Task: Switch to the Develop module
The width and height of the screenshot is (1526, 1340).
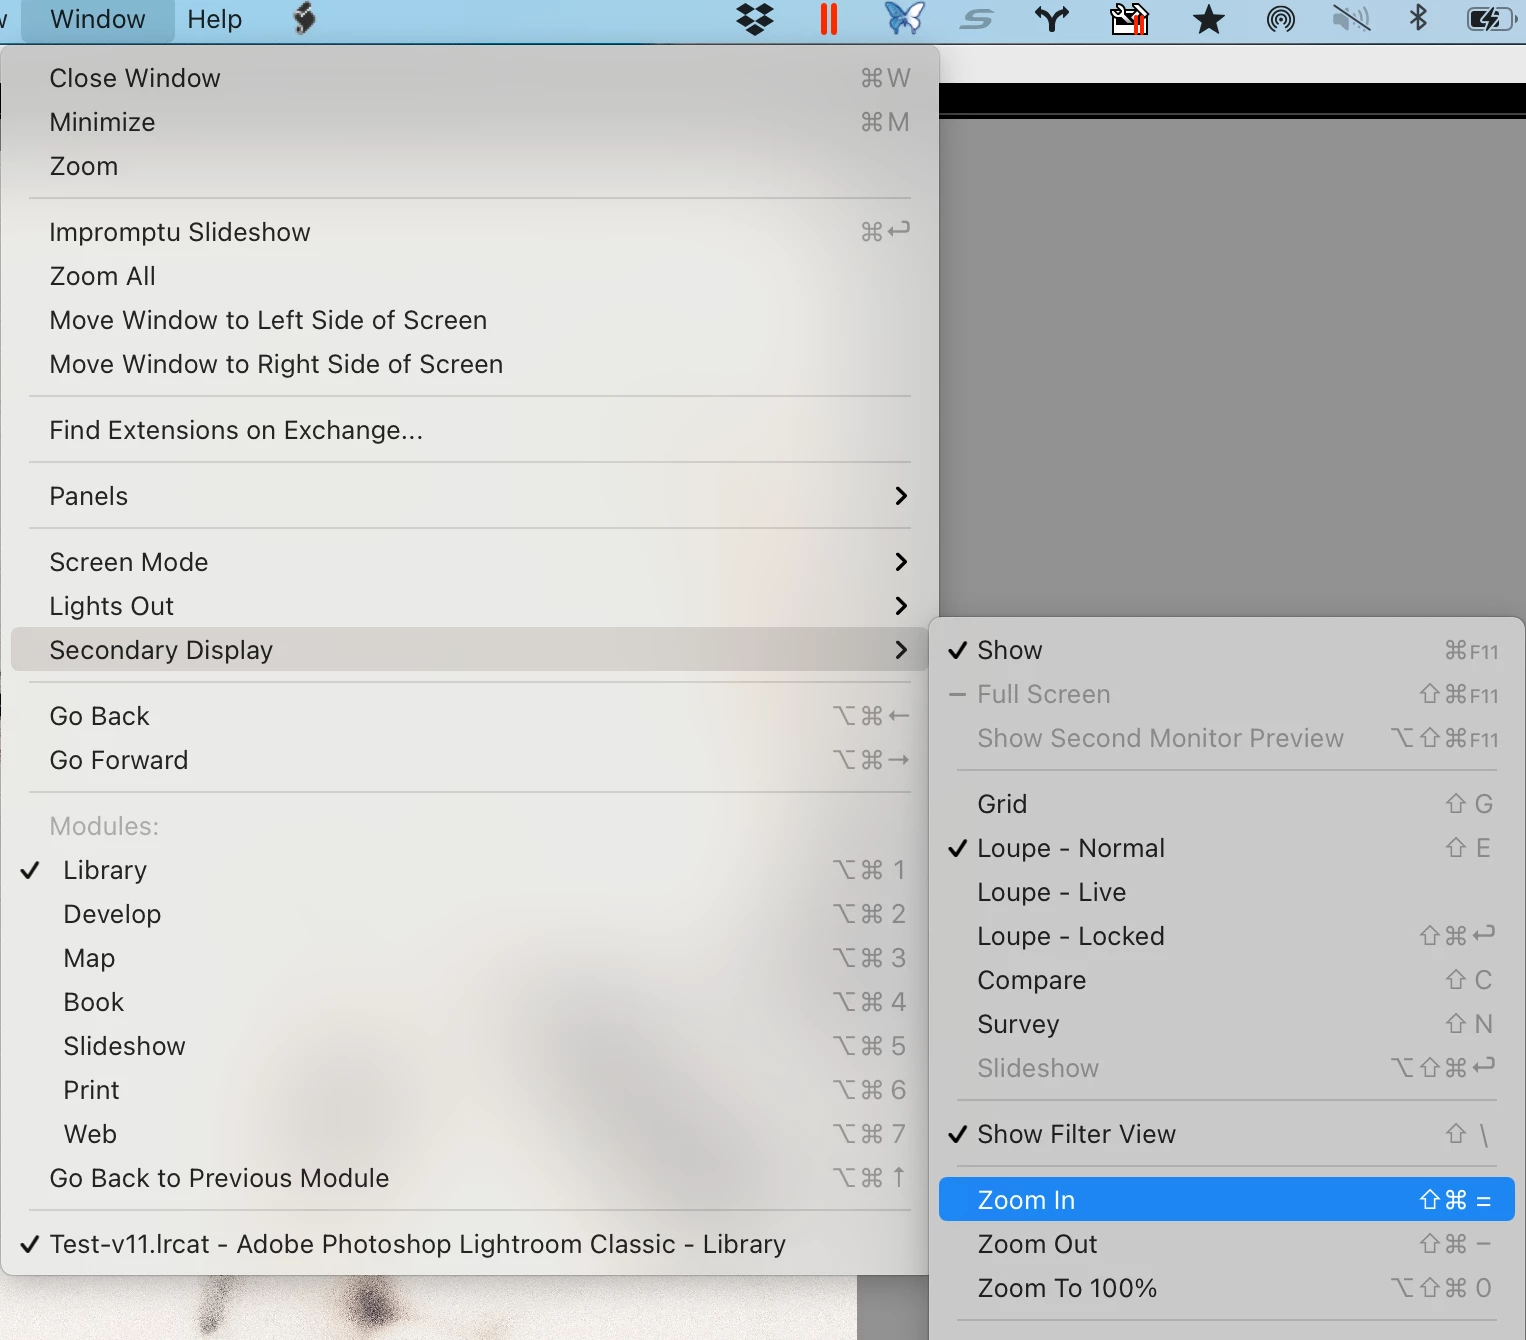Action: 470,914
